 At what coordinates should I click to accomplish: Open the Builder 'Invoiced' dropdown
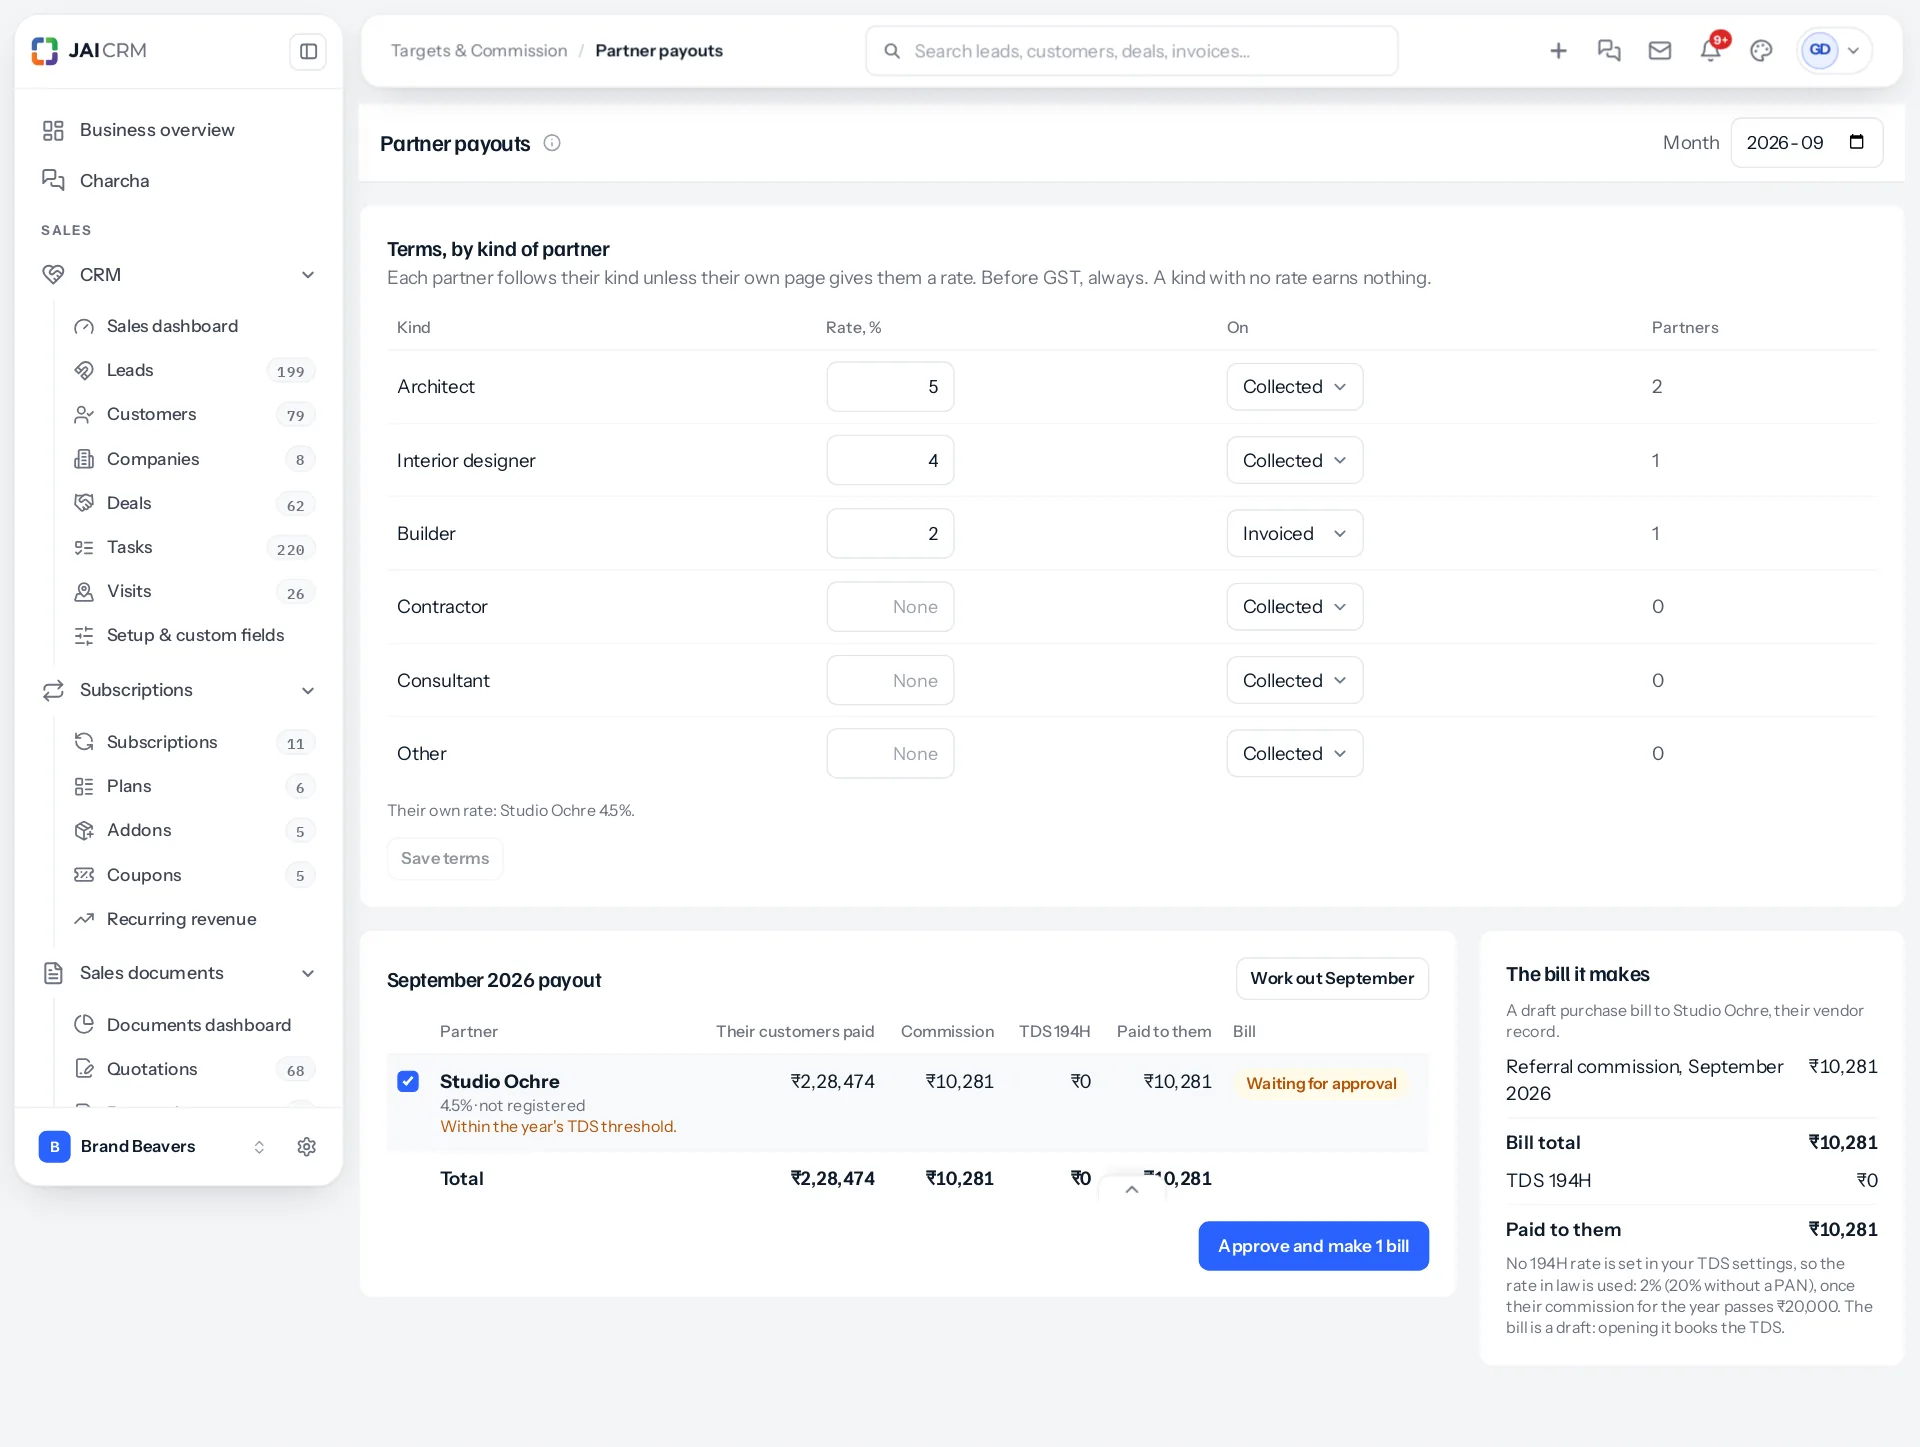coord(1295,534)
